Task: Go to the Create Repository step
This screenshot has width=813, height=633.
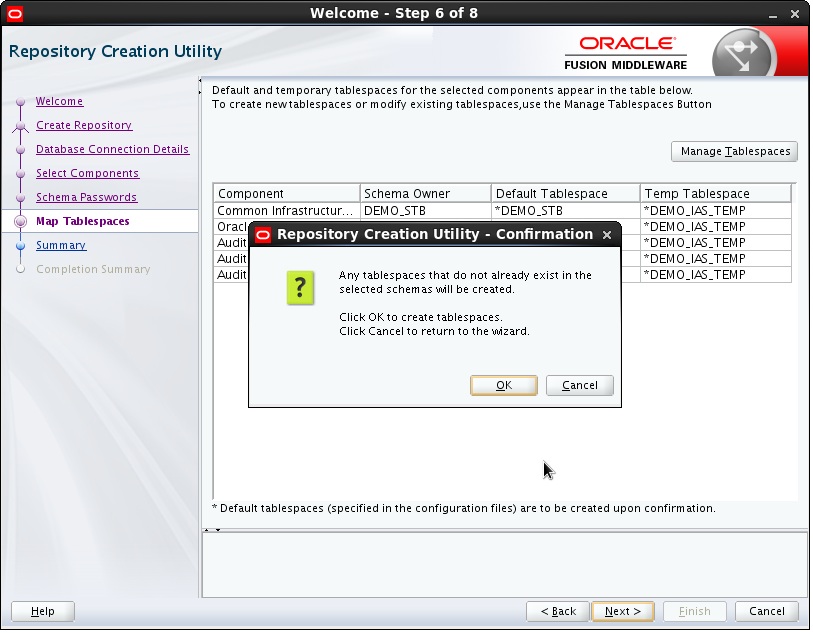Action: 84,125
